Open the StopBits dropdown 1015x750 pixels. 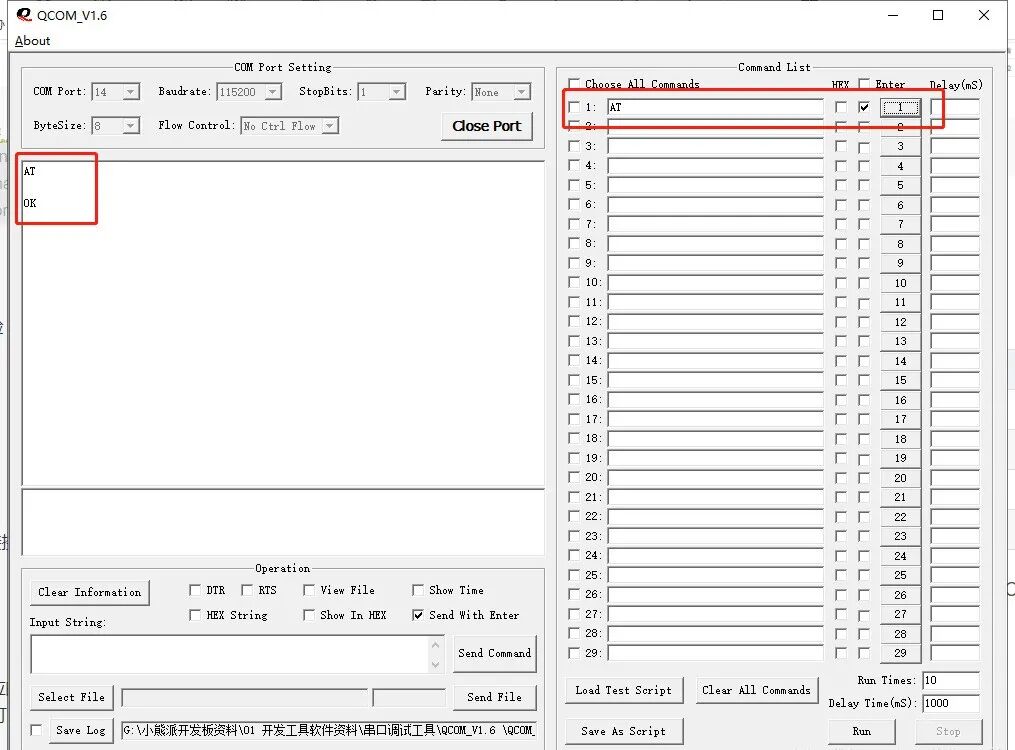(397, 92)
